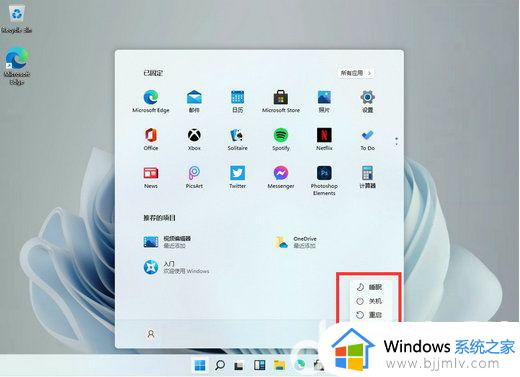Select Sleep (睡眠) in the power menu
The height and width of the screenshot is (377, 520).
[369, 287]
